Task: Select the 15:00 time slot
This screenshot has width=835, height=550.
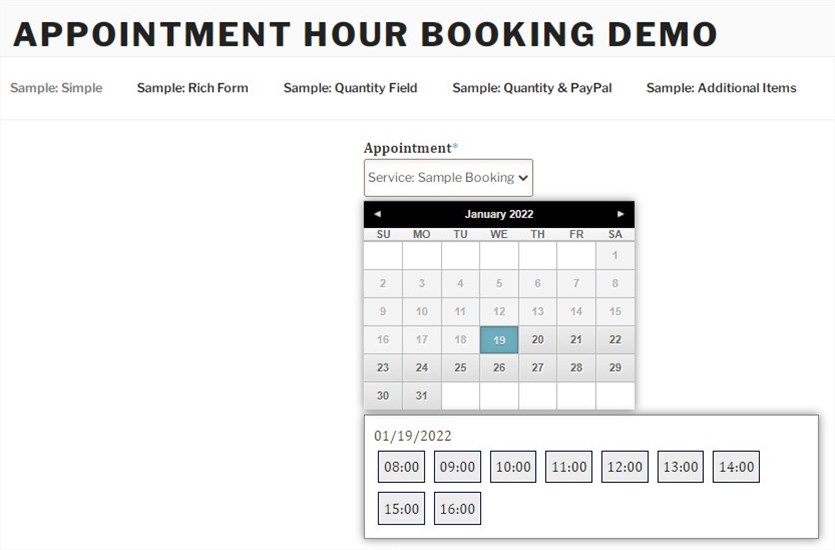Action: coord(402,508)
